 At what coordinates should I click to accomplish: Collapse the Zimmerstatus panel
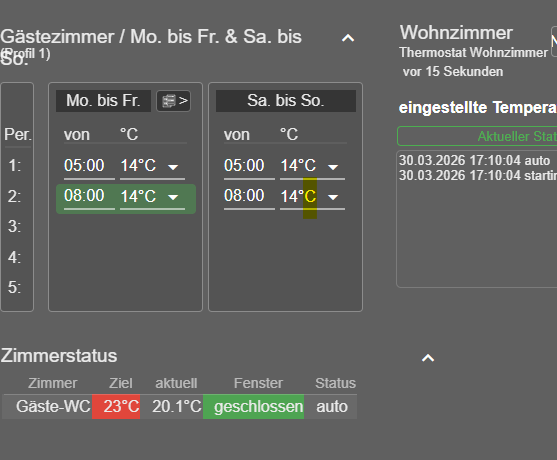click(x=428, y=358)
